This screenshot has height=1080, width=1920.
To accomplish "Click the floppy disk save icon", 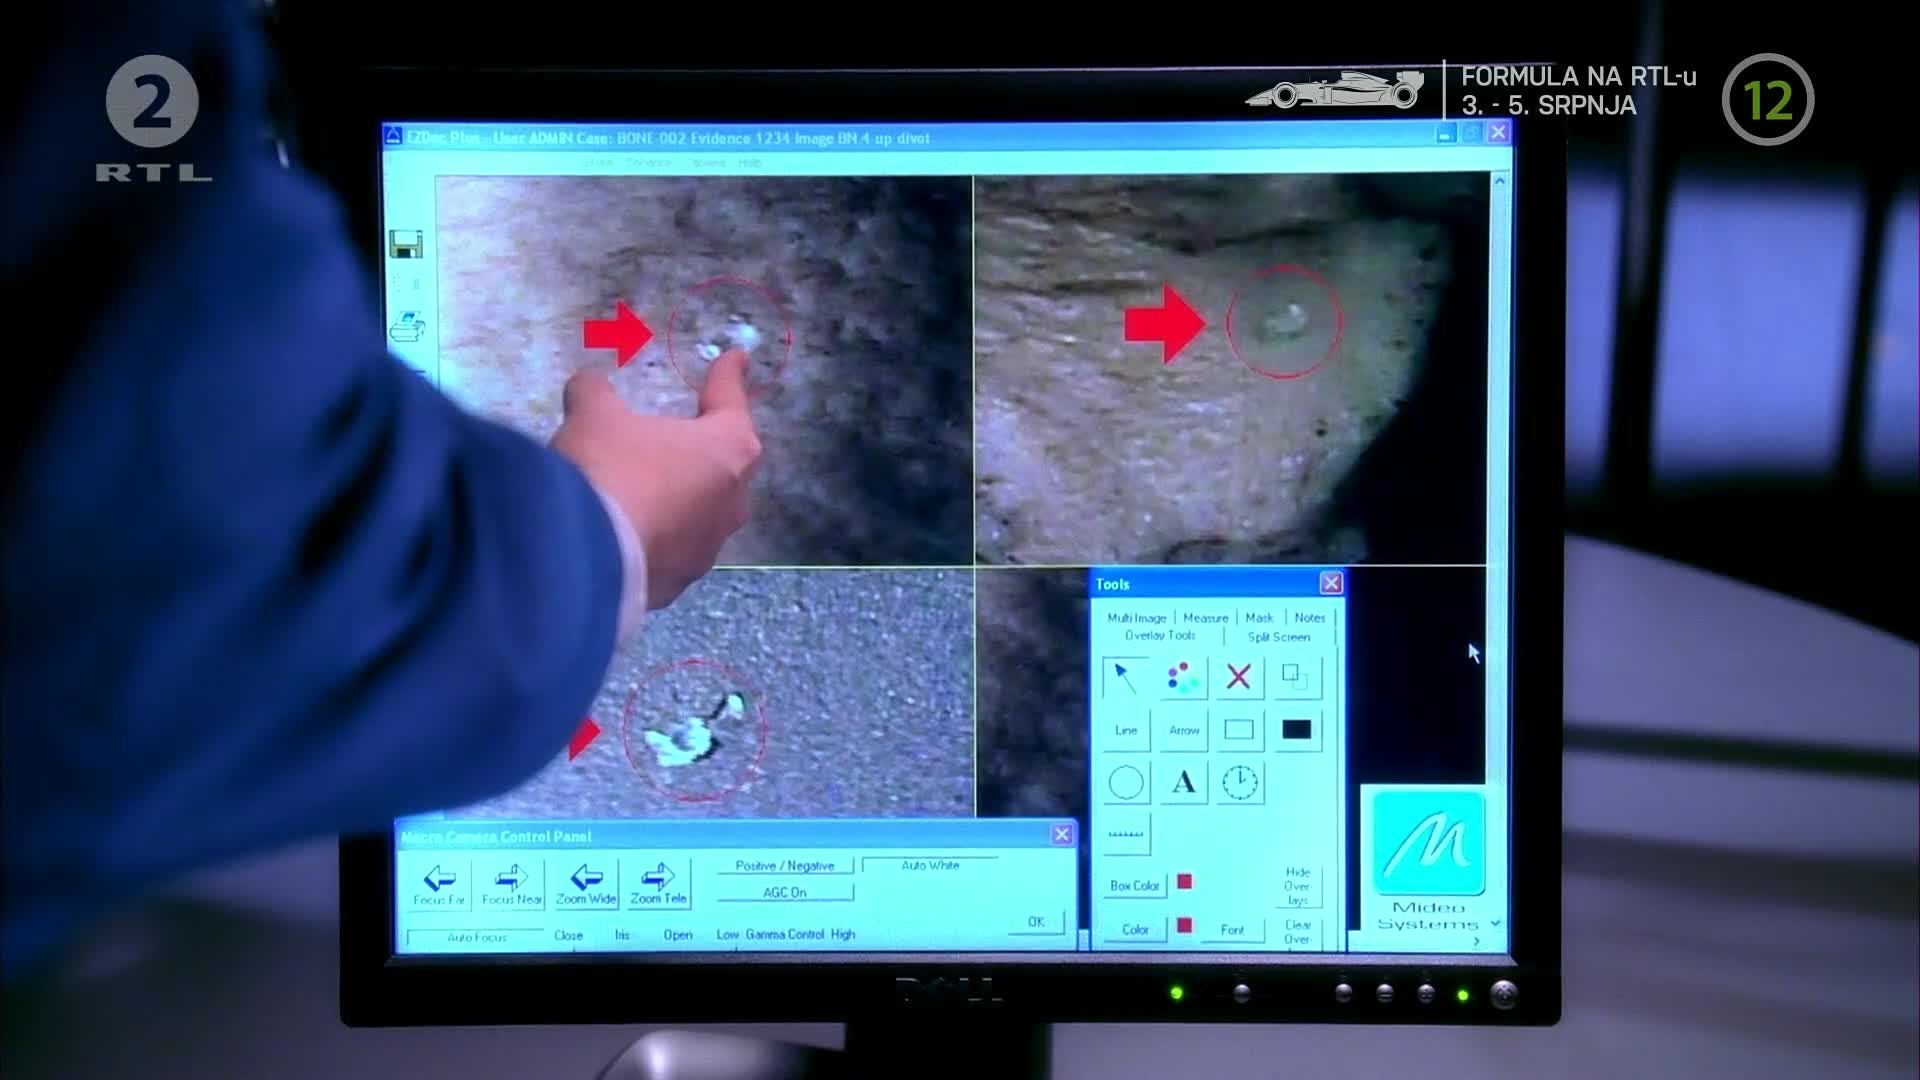I will pos(406,244).
